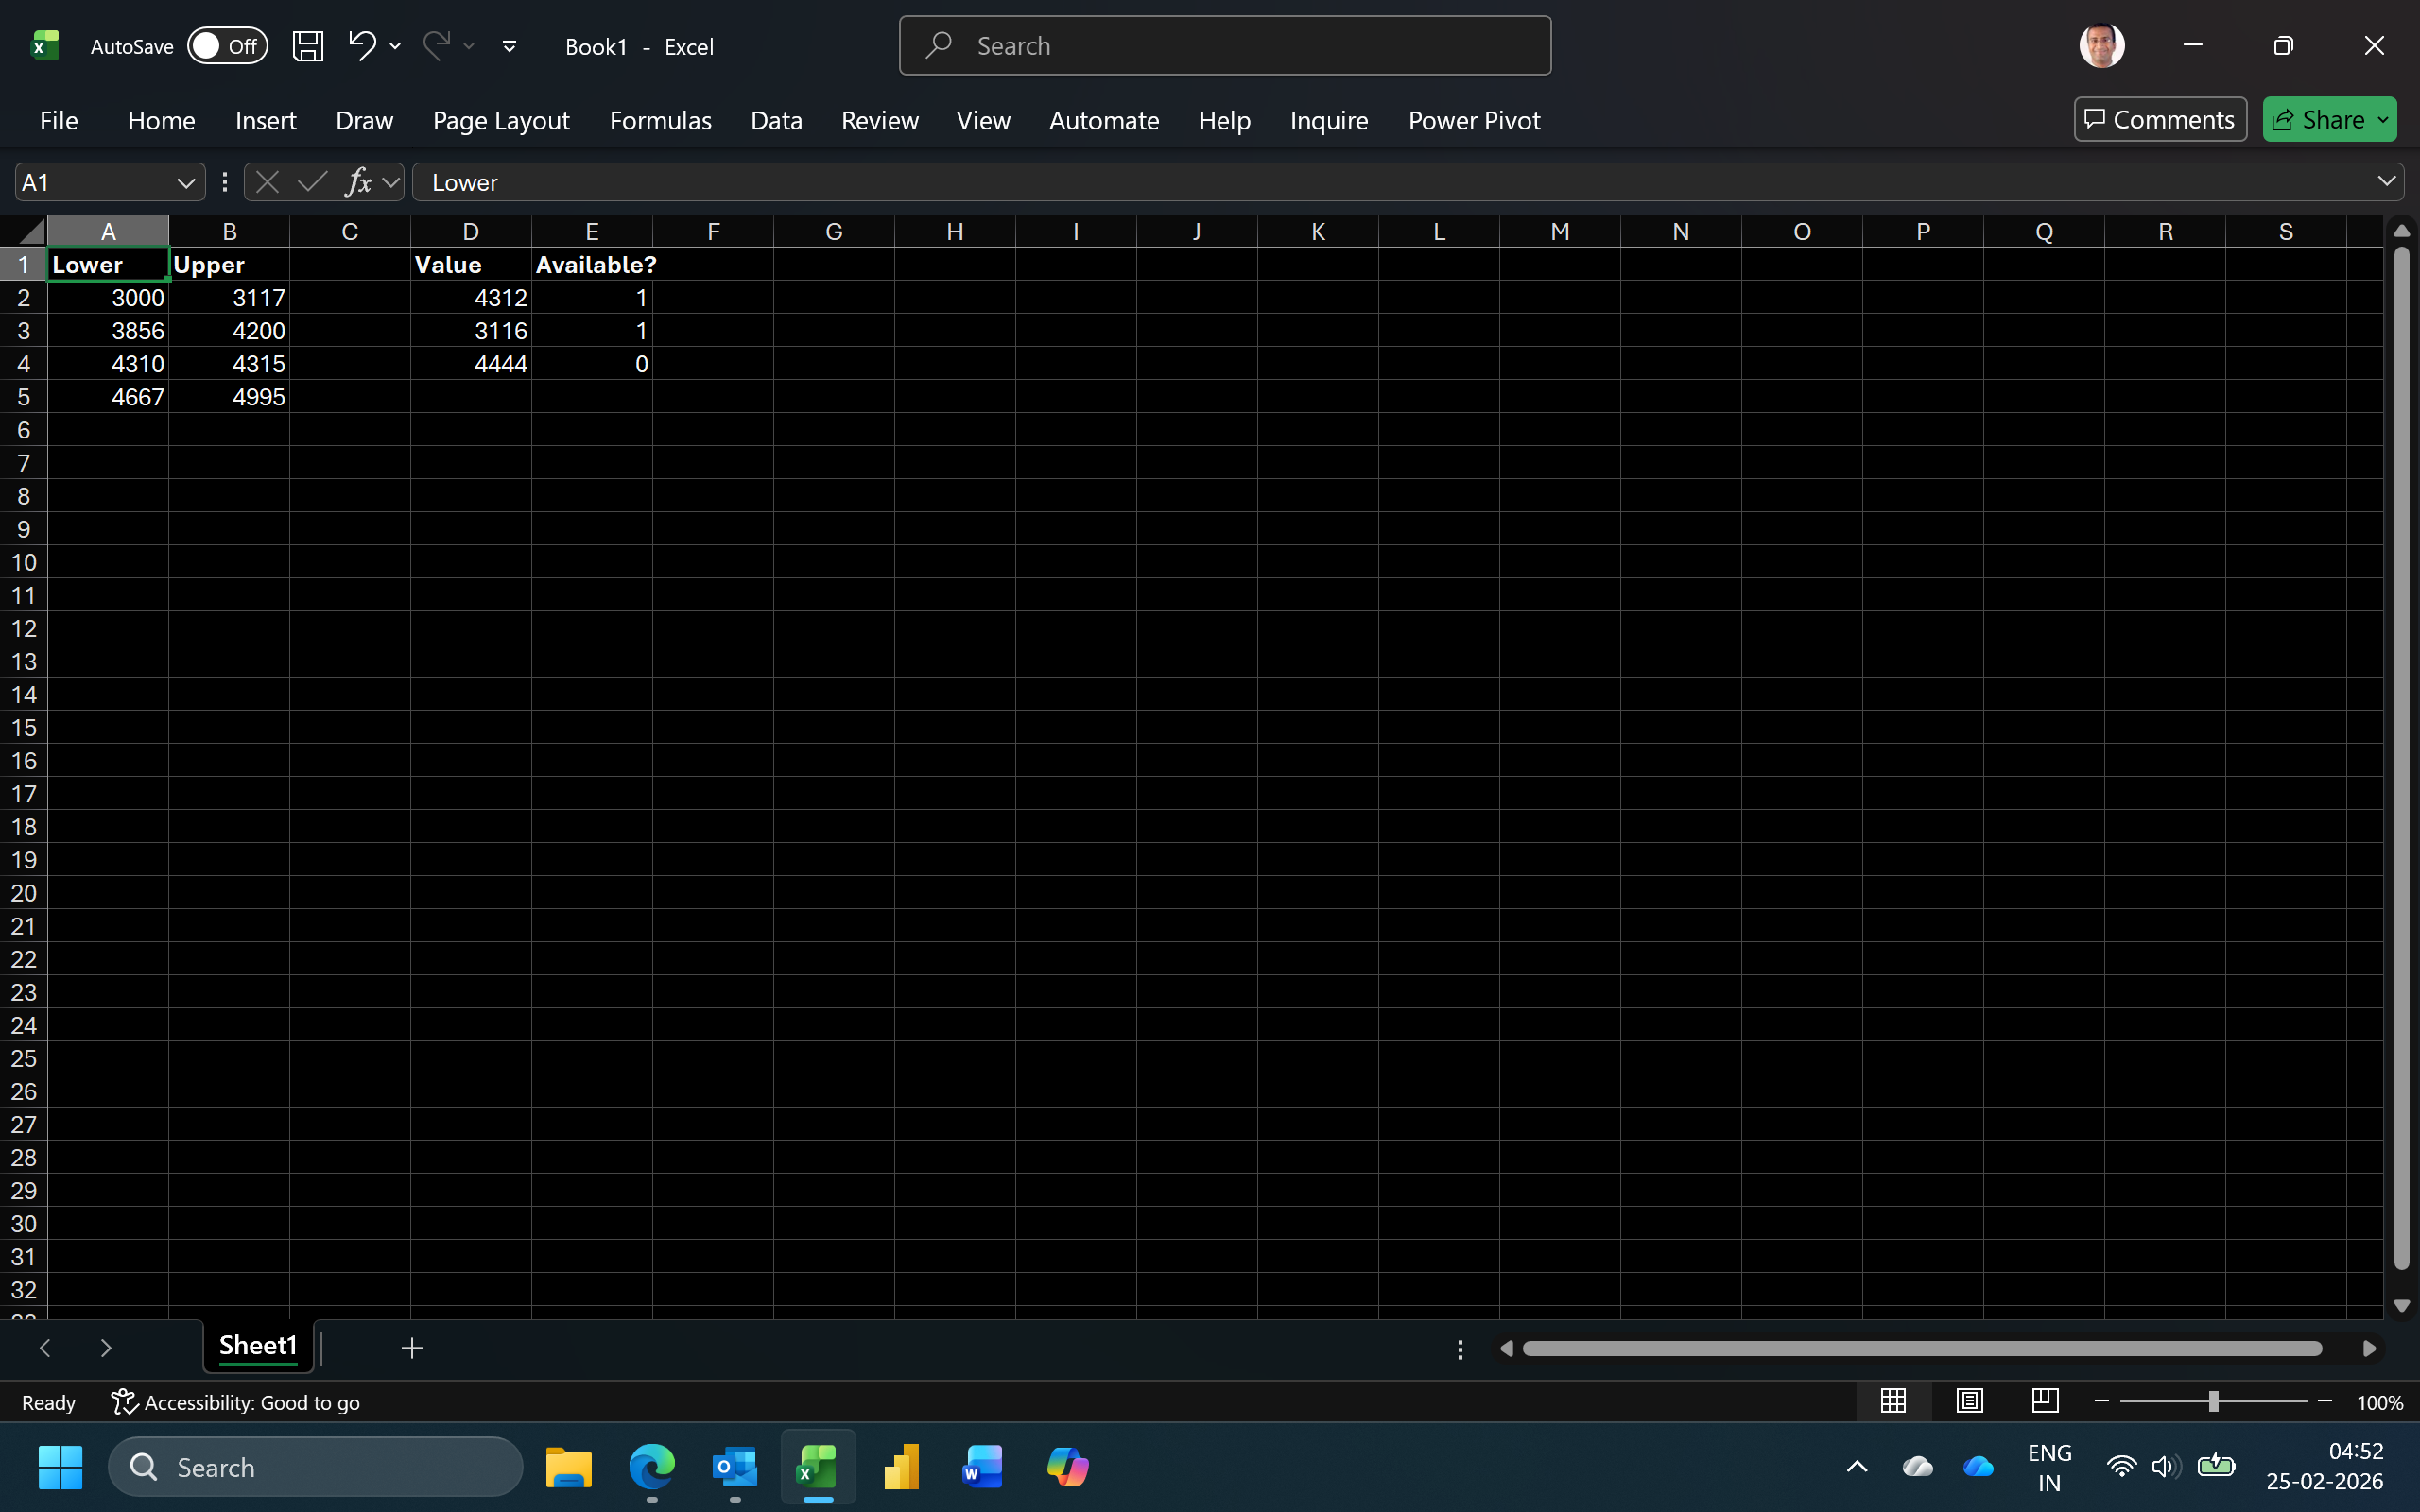The width and height of the screenshot is (2420, 1512).
Task: Open Power BI from the taskbar
Action: coord(900,1467)
